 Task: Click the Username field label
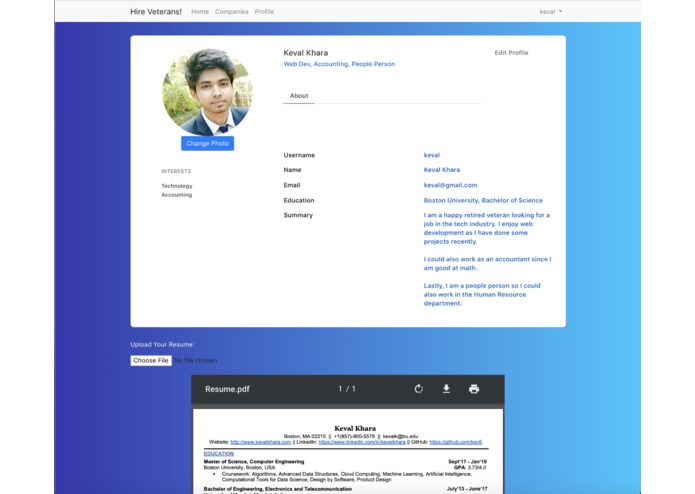[x=299, y=155]
